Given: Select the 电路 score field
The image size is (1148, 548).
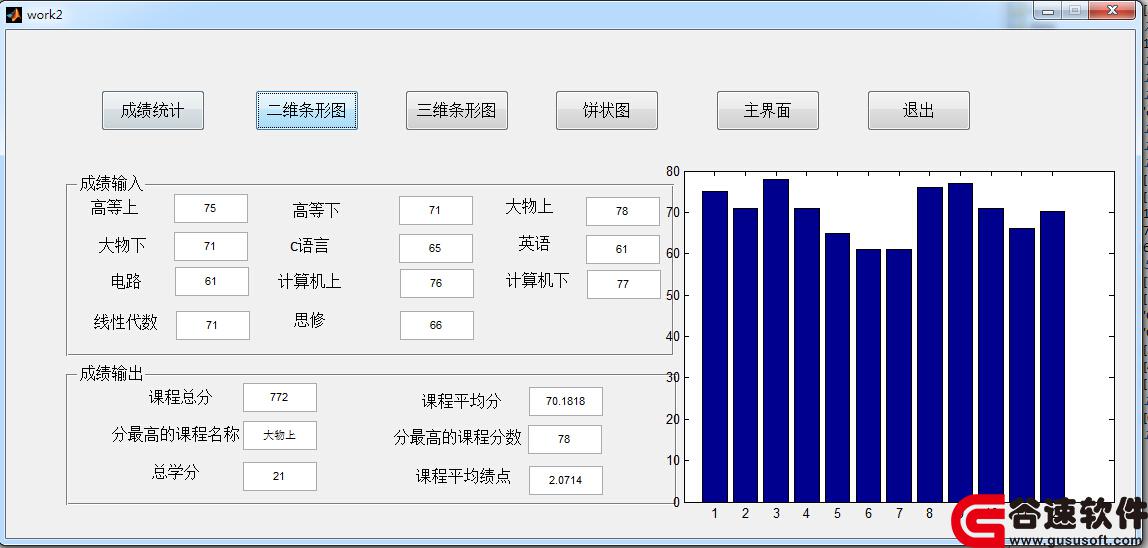Looking at the screenshot, I should [212, 281].
